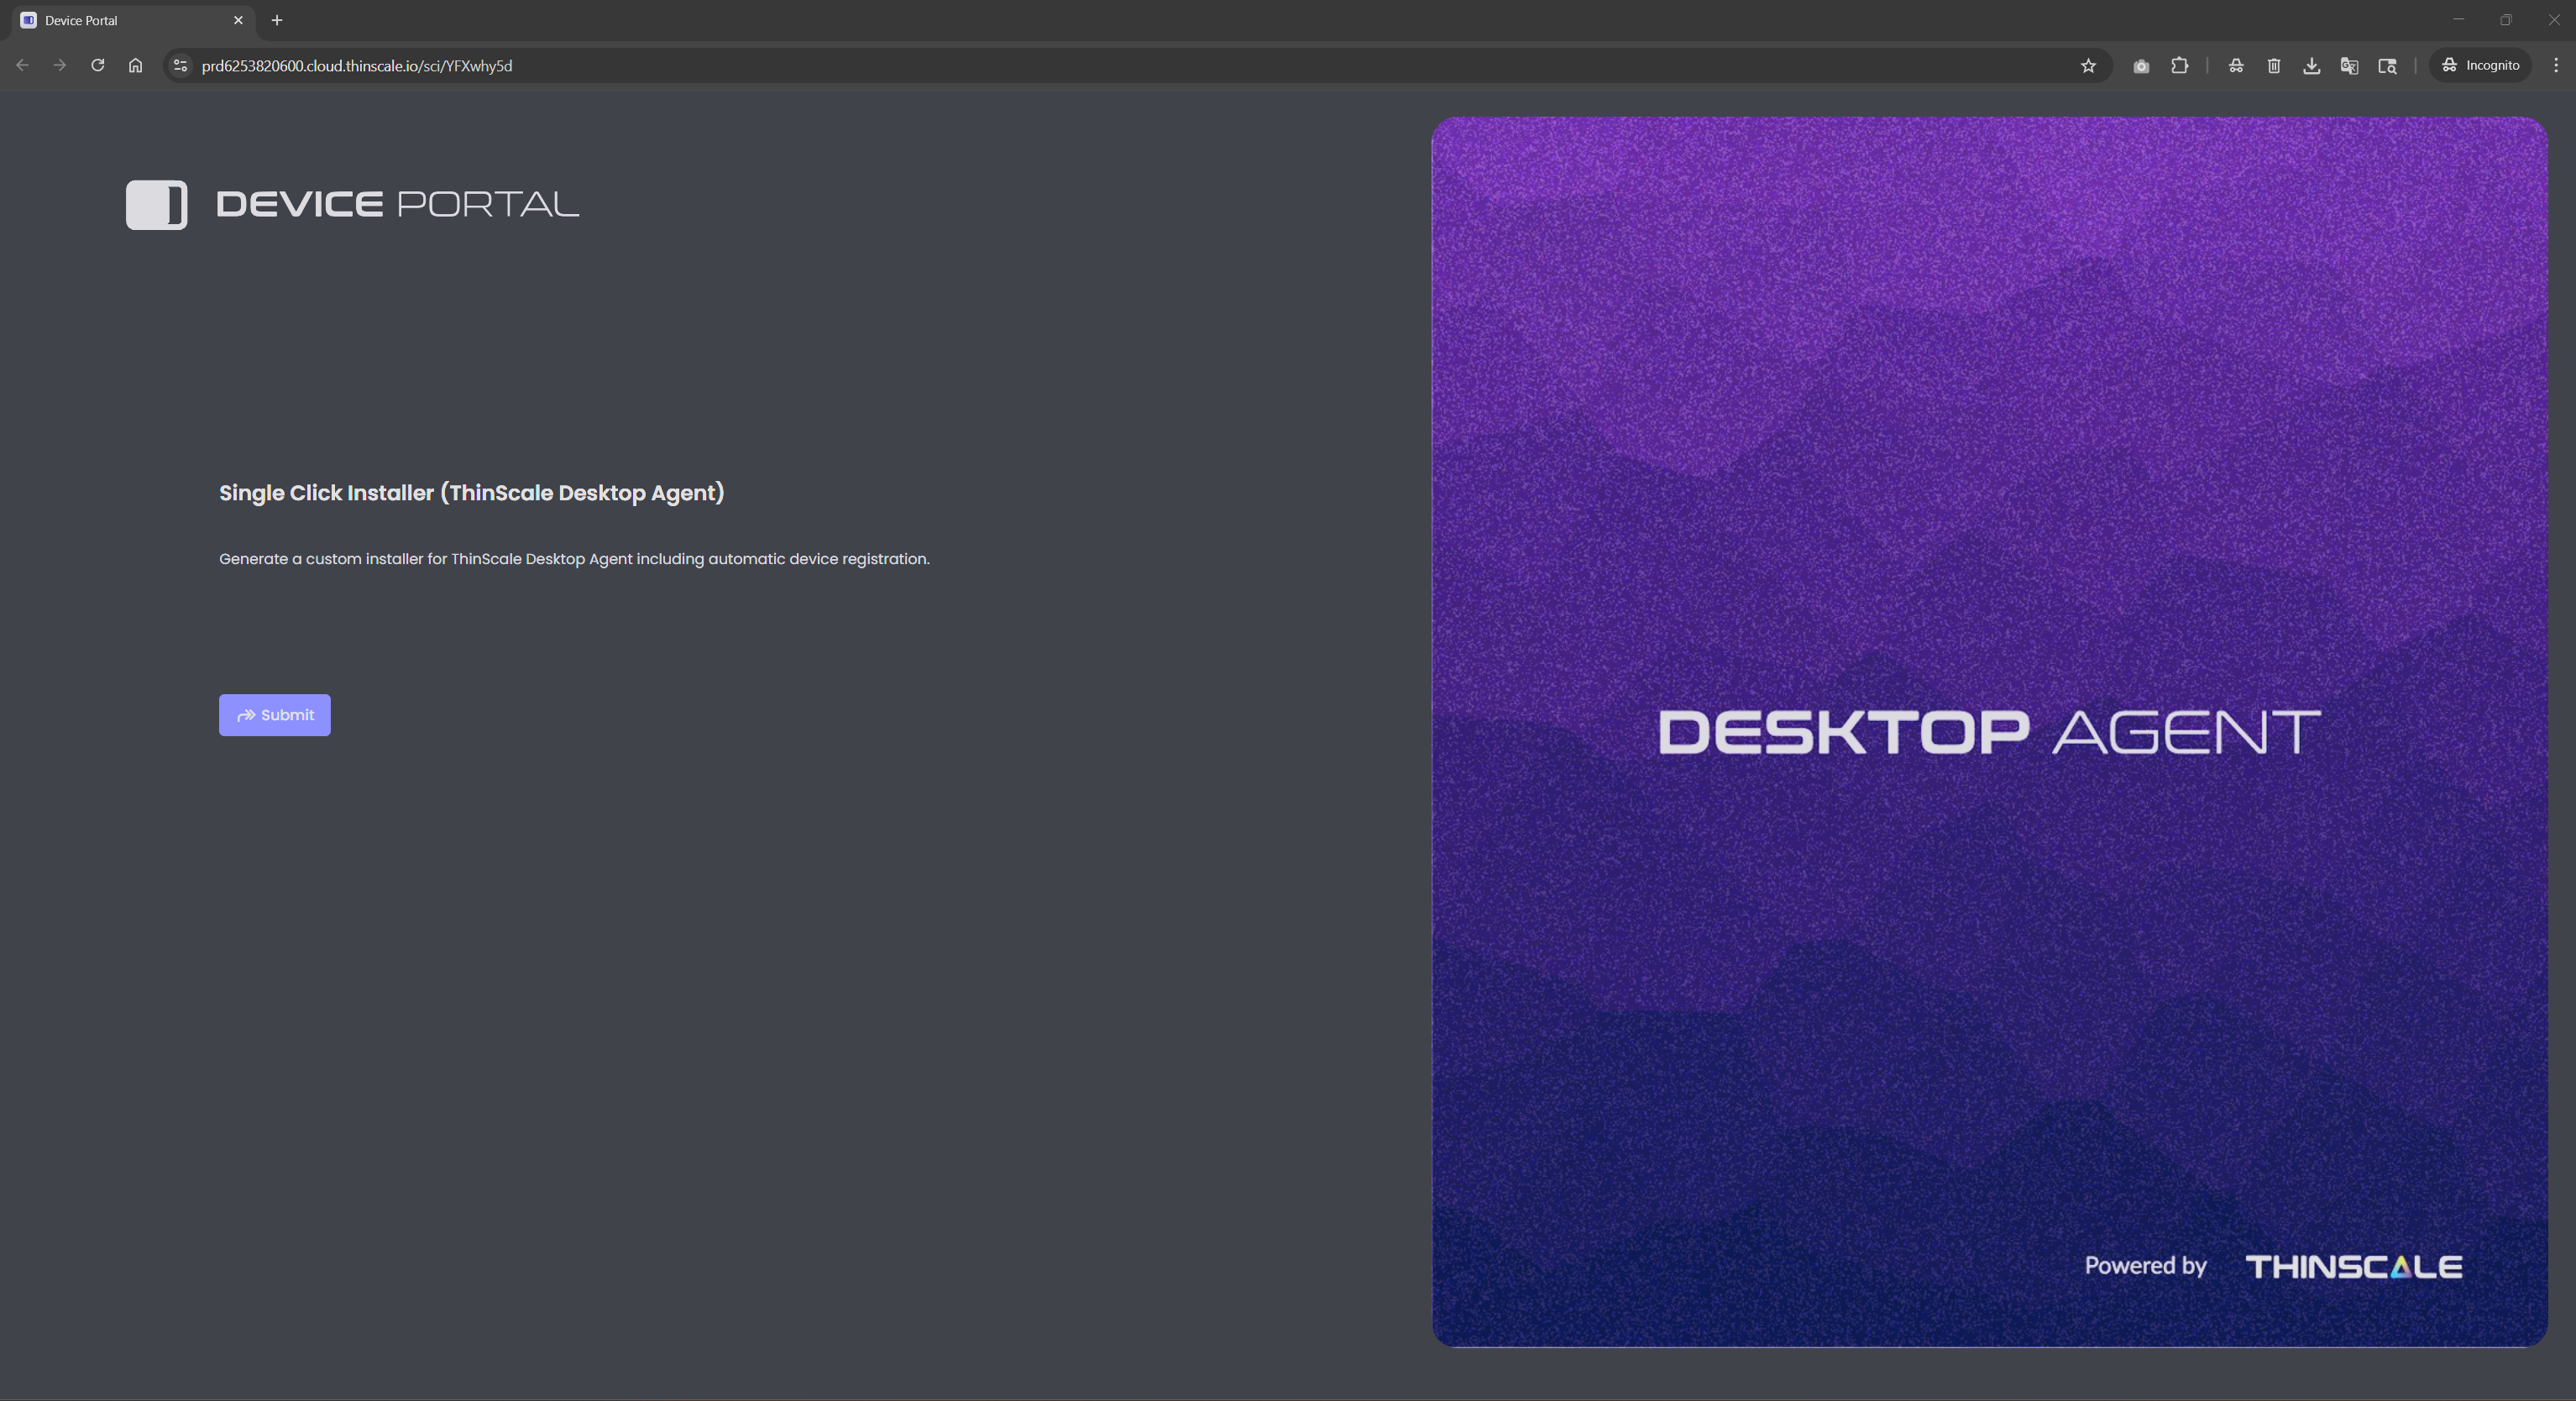
Task: Click the Device Portal logo icon
Action: (156, 205)
